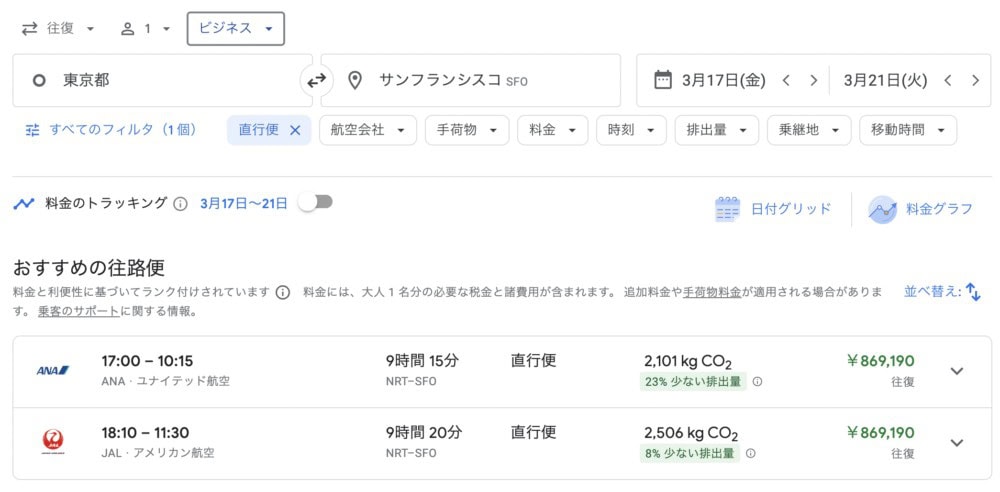Go to next day for 3月17日 departure

tap(813, 80)
